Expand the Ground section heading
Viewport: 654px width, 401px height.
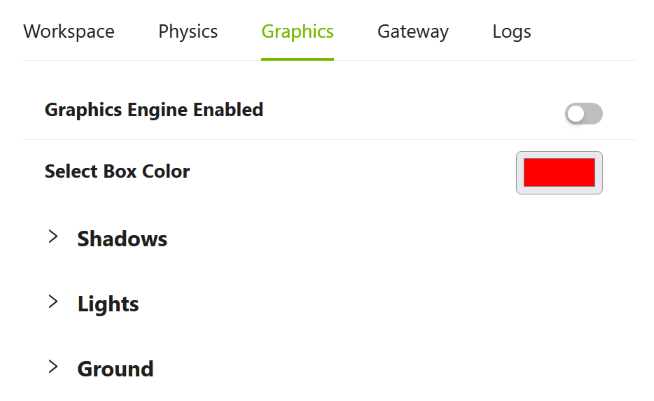[115, 369]
